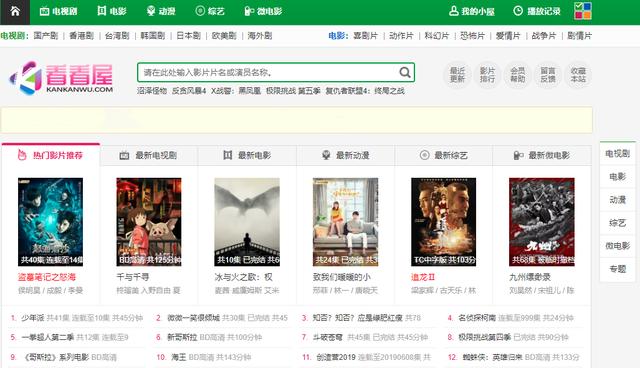Select 海外剧 category link

coord(260,36)
